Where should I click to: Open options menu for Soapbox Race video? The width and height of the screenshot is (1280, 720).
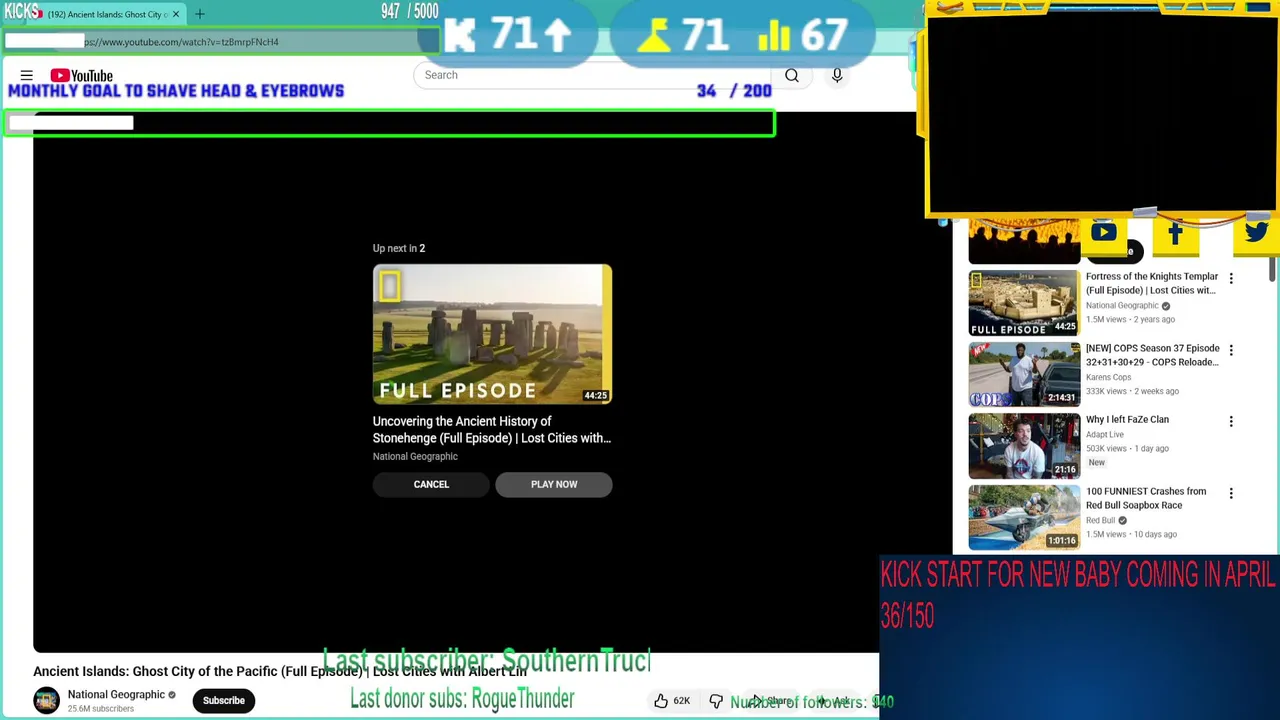point(1231,493)
